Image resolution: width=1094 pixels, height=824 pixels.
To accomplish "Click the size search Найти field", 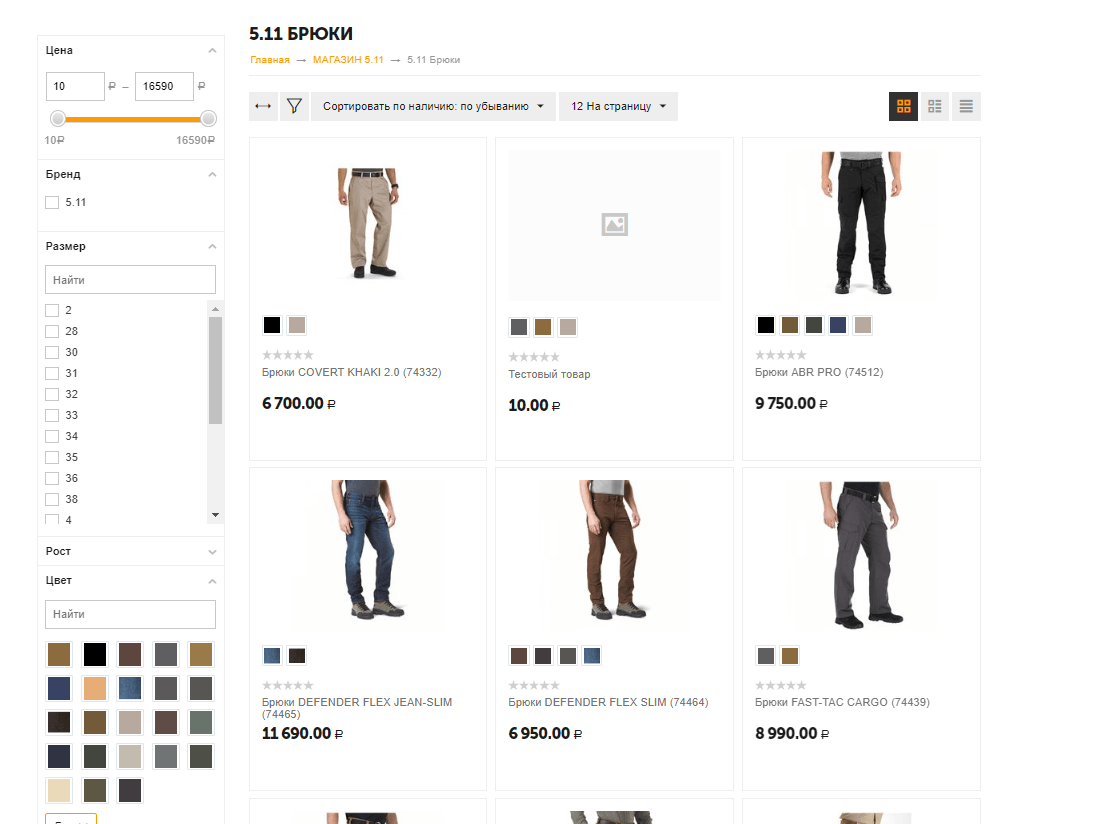I will coord(130,280).
